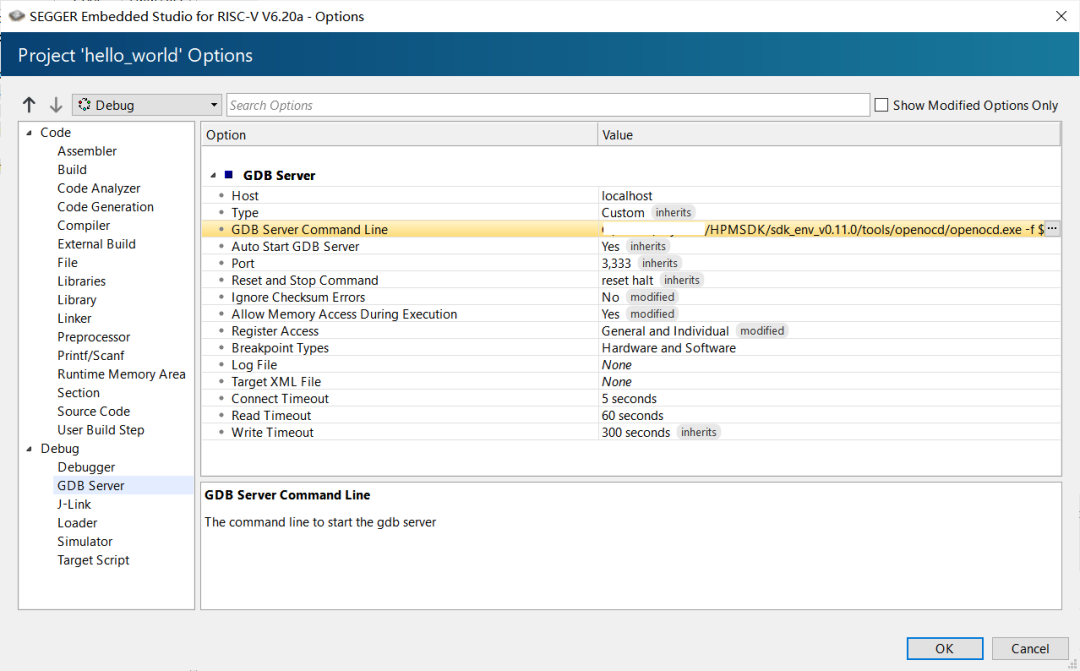Select Target Script under Debug

93,560
